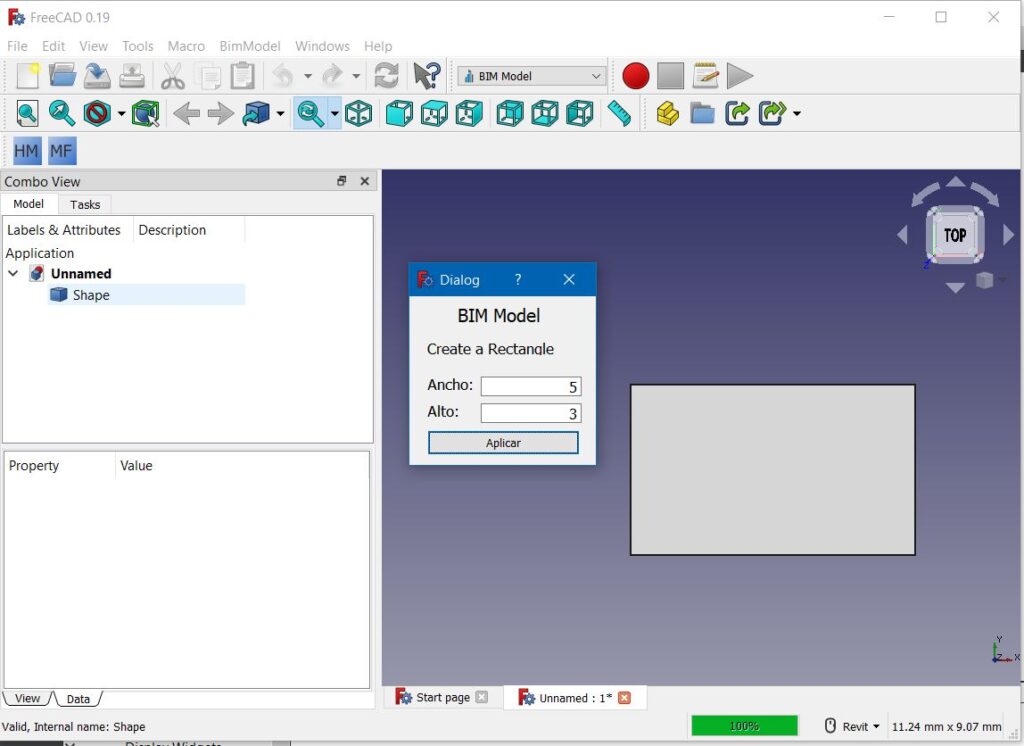Switch to the View property tab
The height and width of the screenshot is (746, 1024).
coord(27,698)
